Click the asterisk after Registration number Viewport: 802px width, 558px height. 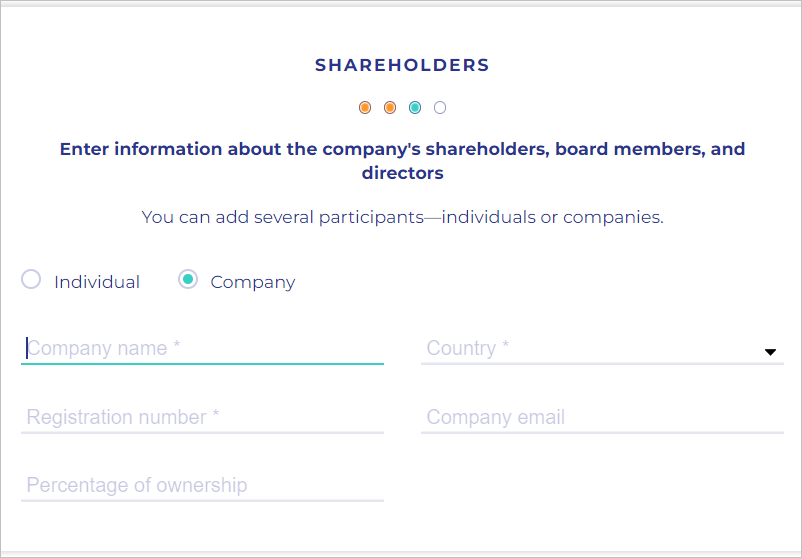coord(215,415)
